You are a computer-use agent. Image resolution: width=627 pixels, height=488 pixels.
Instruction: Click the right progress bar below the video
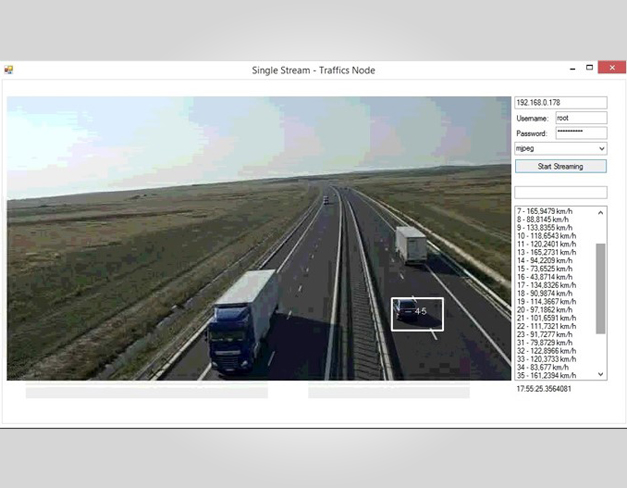click(x=388, y=393)
